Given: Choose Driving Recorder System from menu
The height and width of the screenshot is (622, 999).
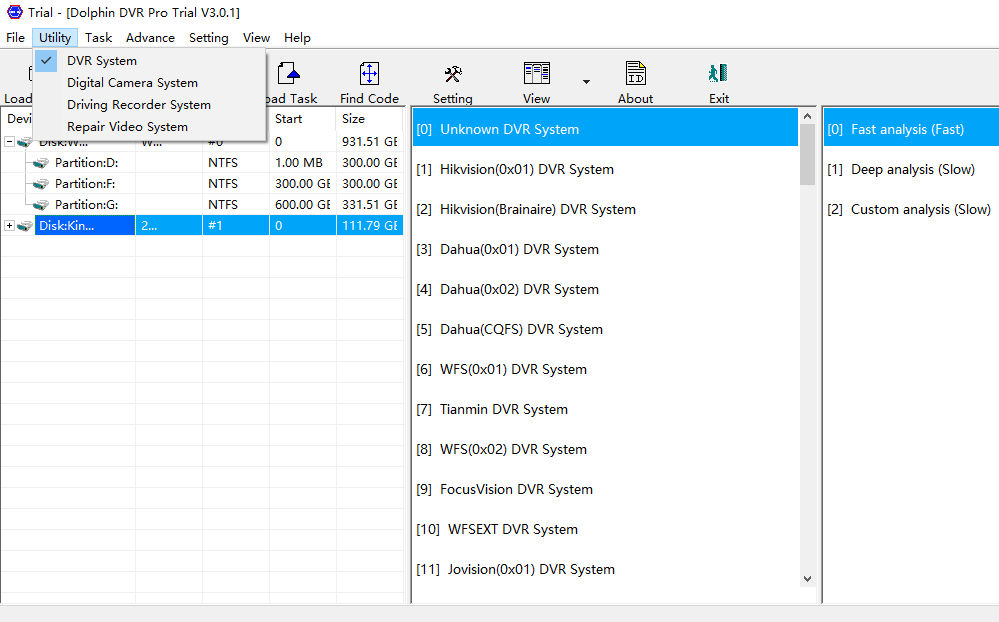Looking at the screenshot, I should tap(149, 105).
